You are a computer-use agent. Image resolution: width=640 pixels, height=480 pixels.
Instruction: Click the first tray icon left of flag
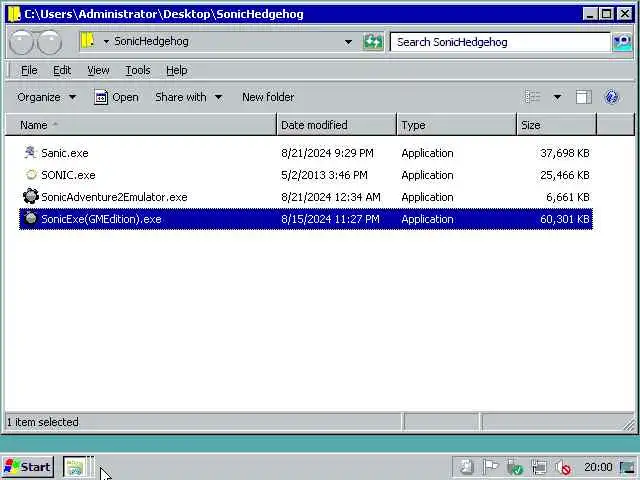pyautogui.click(x=467, y=467)
